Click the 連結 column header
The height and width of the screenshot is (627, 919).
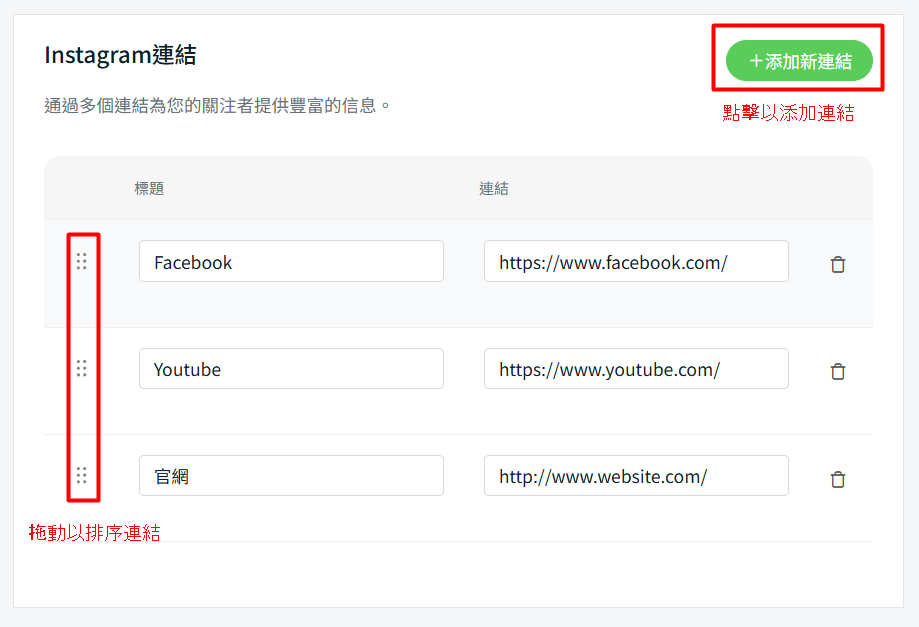tap(493, 188)
